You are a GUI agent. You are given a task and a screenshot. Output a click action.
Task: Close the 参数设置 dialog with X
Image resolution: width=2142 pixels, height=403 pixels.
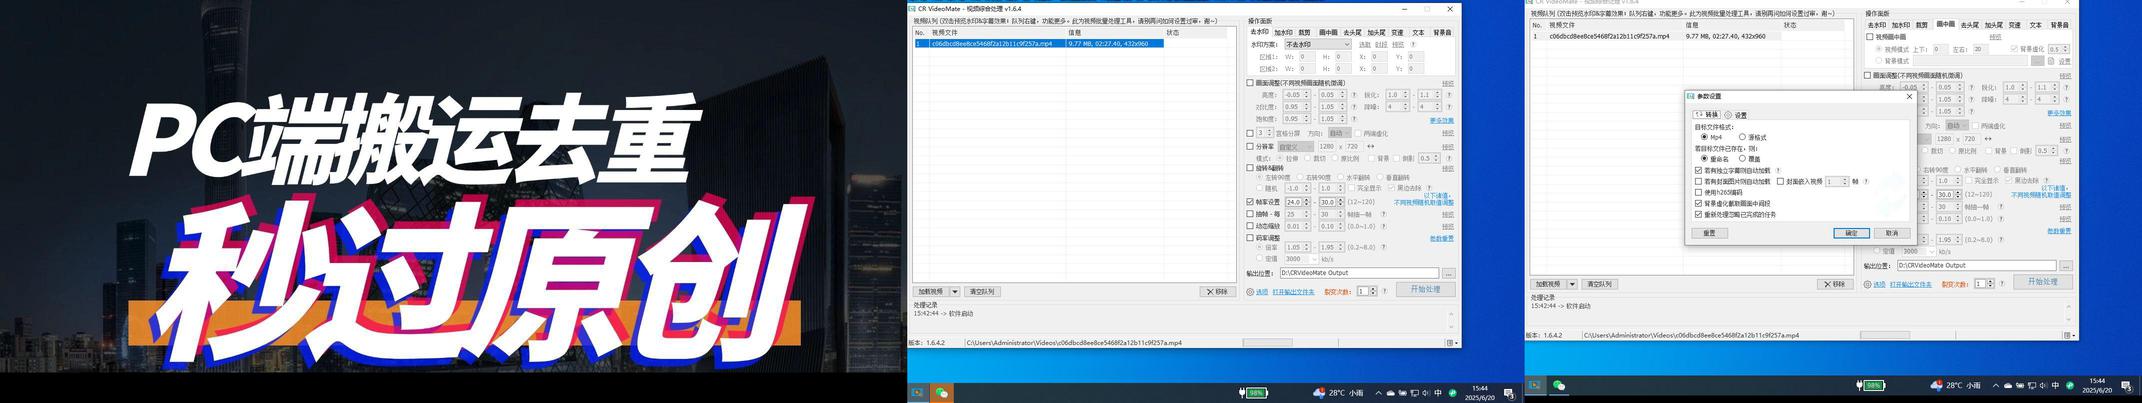coord(1909,97)
